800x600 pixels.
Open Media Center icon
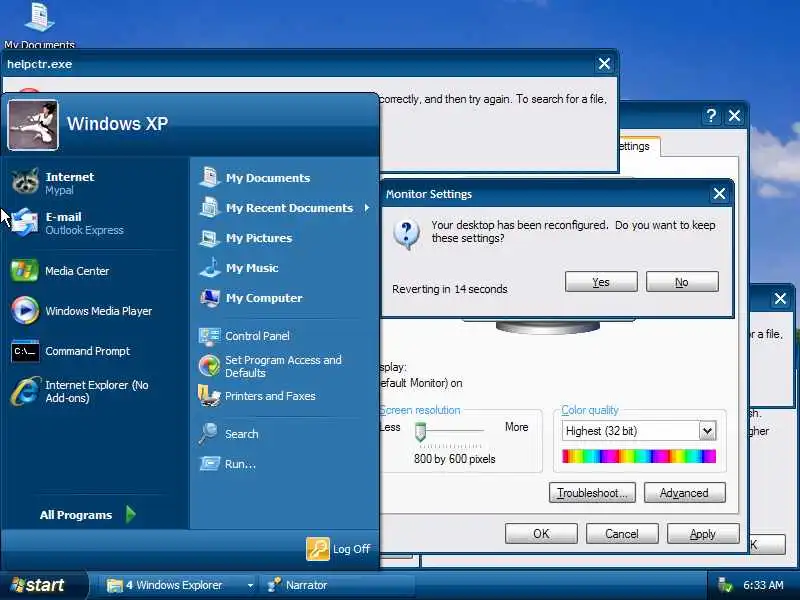24,270
